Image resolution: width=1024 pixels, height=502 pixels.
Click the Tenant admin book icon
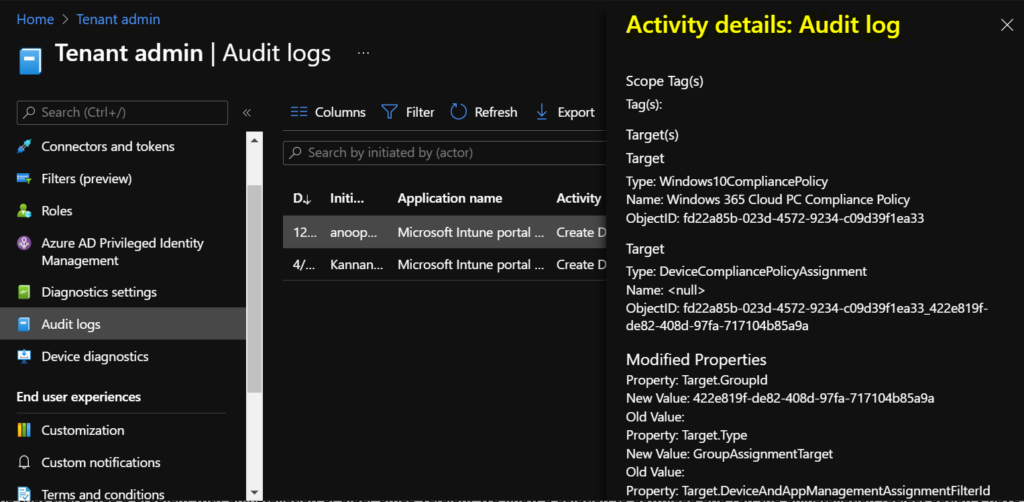(x=30, y=59)
